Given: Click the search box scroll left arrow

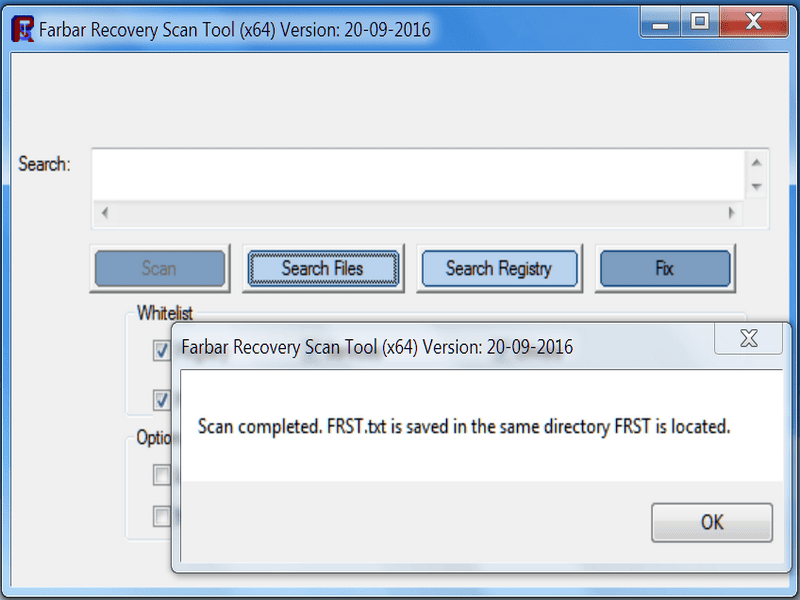Looking at the screenshot, I should click(105, 213).
